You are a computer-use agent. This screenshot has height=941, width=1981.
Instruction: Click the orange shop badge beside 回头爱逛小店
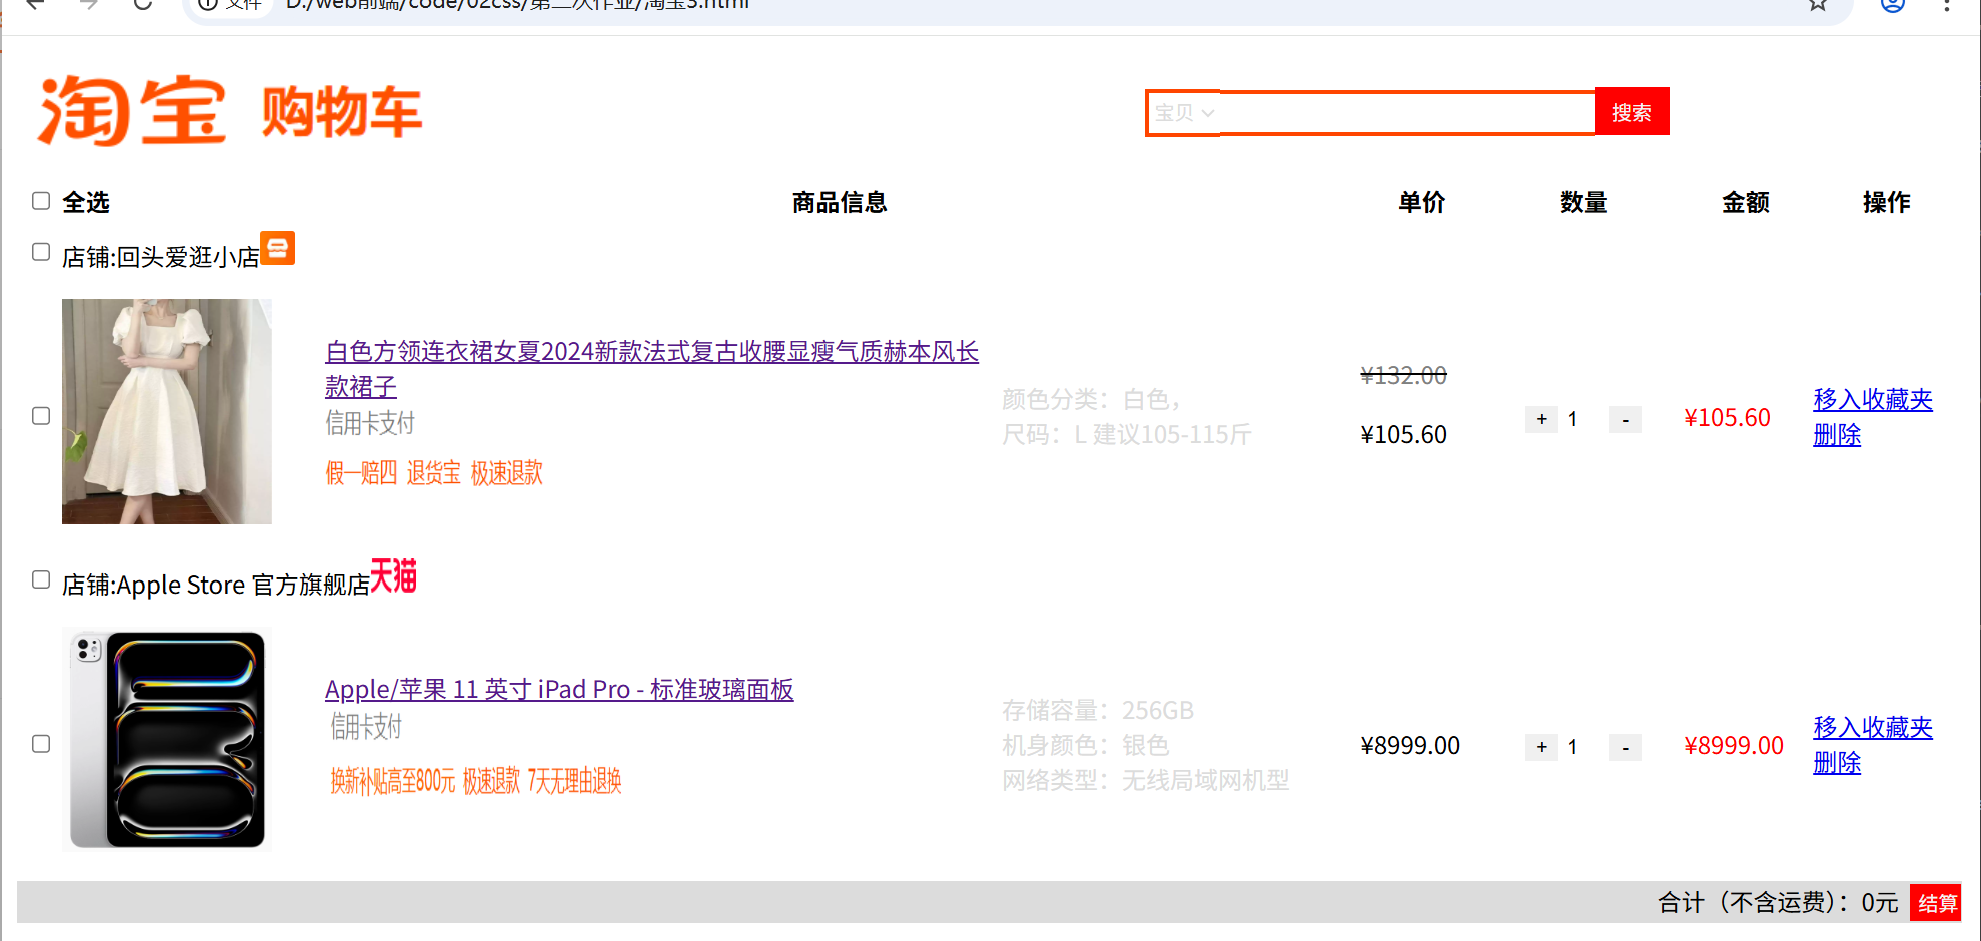tap(278, 248)
